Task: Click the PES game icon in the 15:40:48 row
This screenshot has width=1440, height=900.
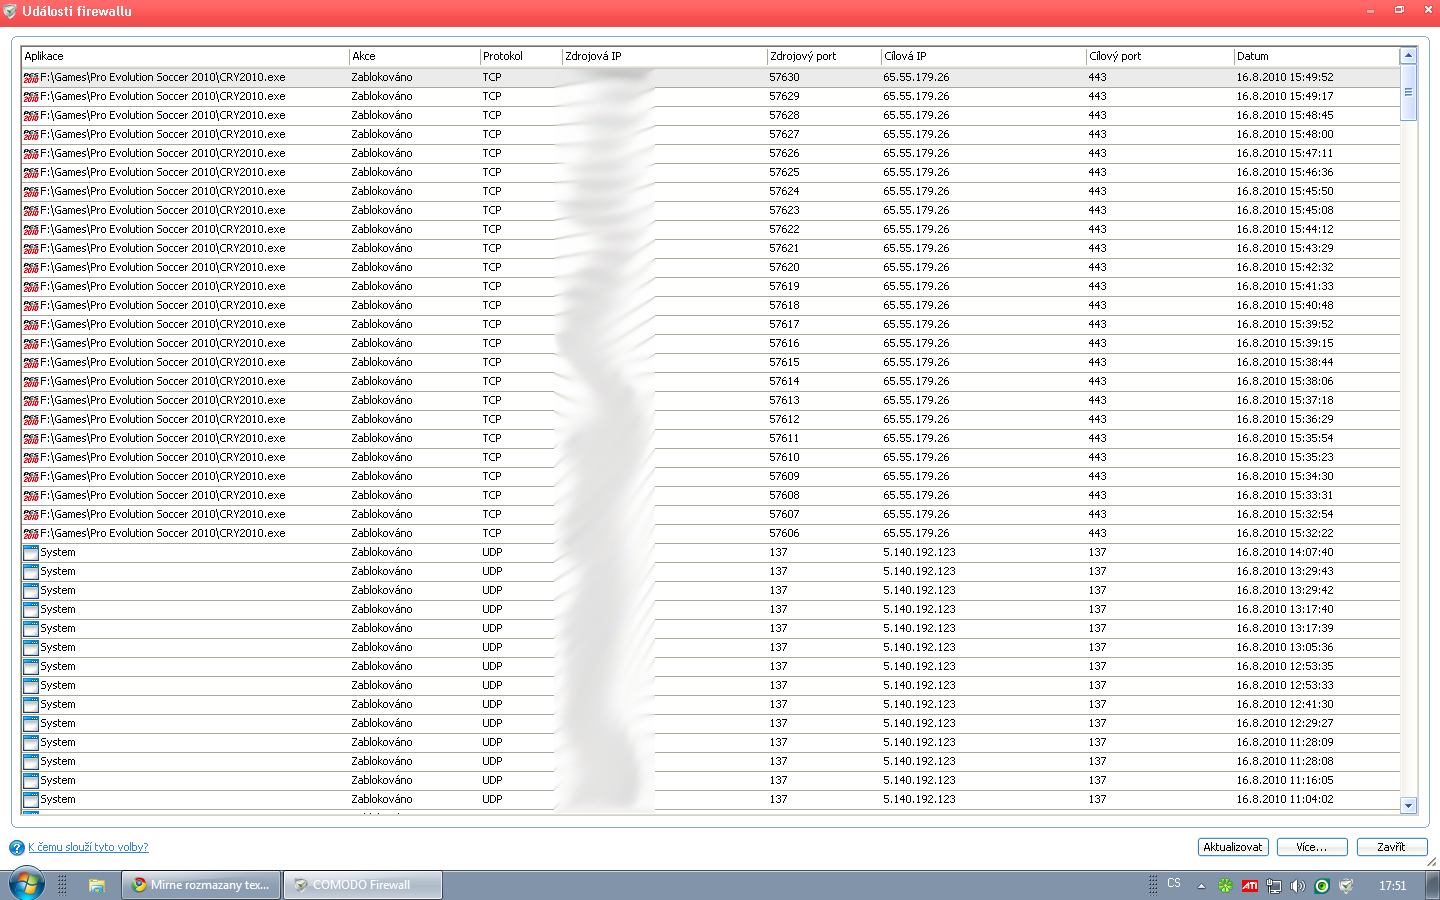Action: tap(31, 306)
